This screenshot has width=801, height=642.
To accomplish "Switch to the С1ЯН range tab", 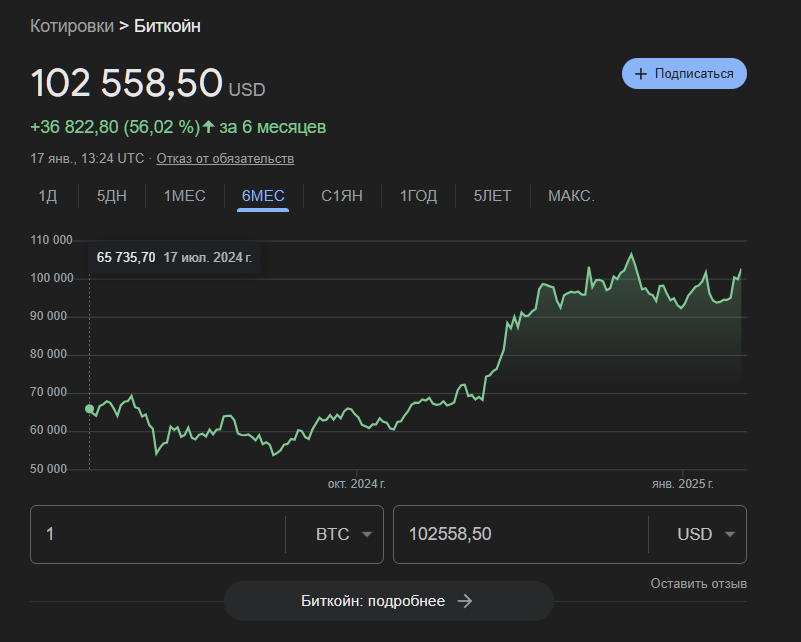I will click(x=341, y=196).
